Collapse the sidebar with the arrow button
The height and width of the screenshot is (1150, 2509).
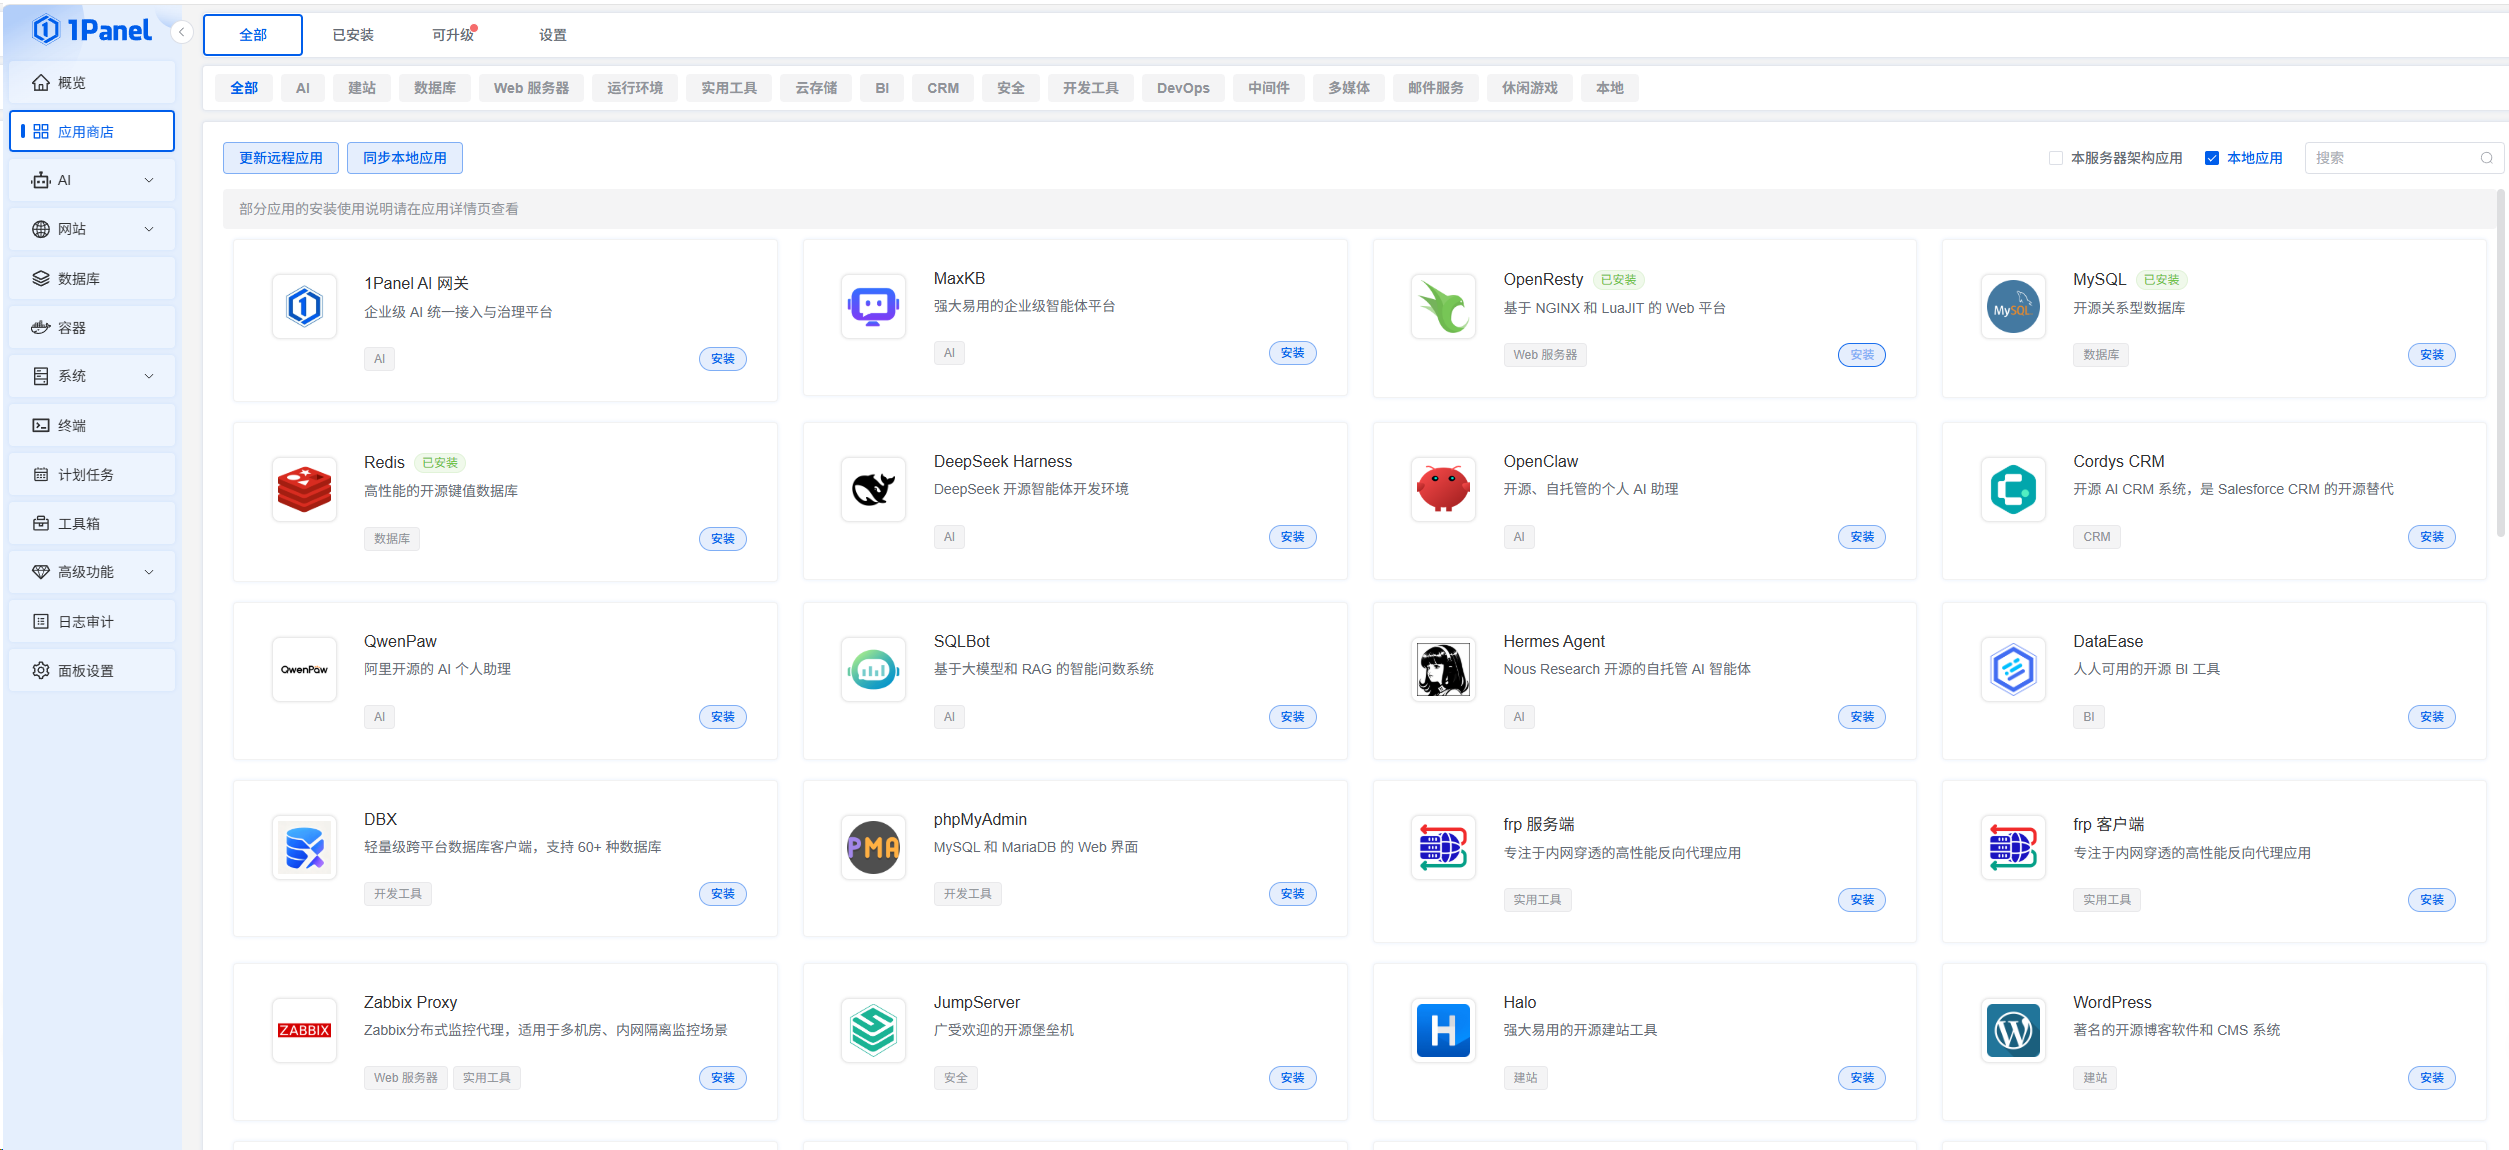tap(182, 32)
